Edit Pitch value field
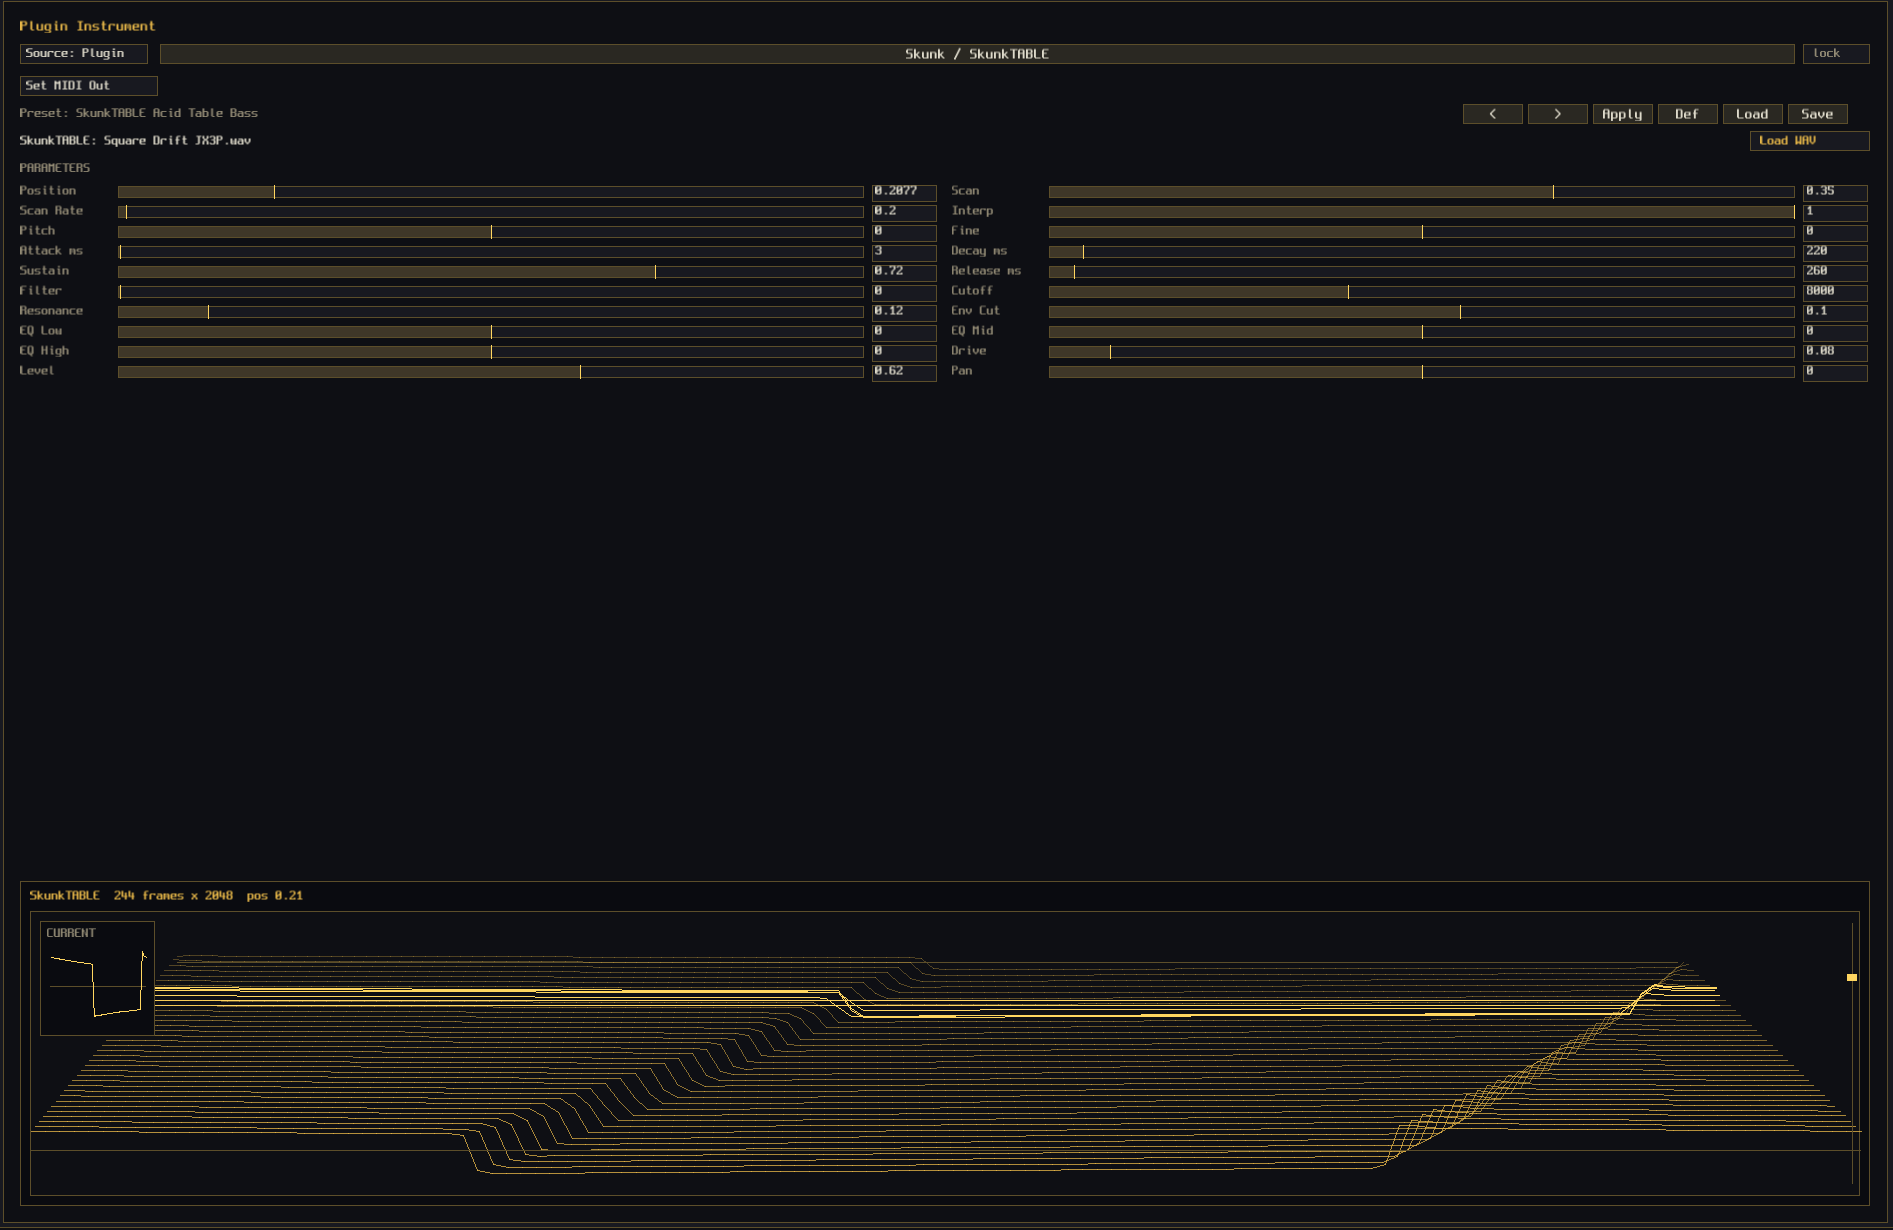The width and height of the screenshot is (1893, 1230). pos(904,232)
